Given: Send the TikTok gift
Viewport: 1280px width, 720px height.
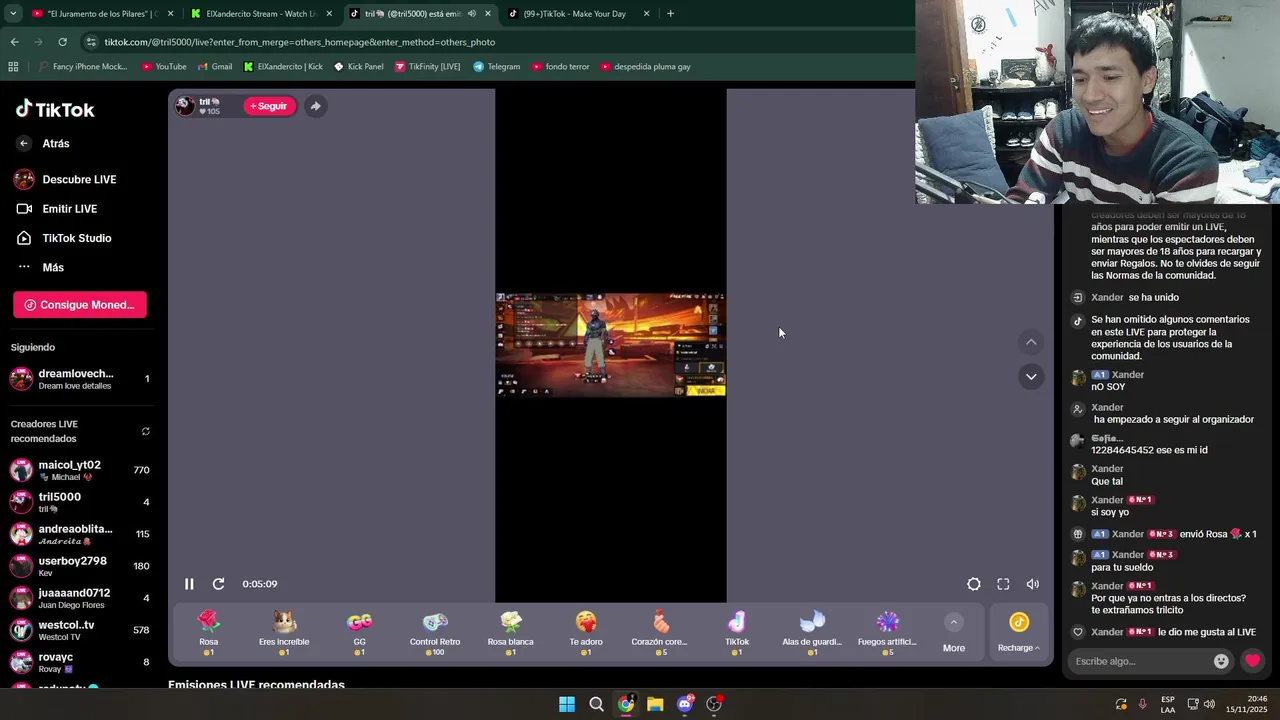Looking at the screenshot, I should click(x=737, y=633).
